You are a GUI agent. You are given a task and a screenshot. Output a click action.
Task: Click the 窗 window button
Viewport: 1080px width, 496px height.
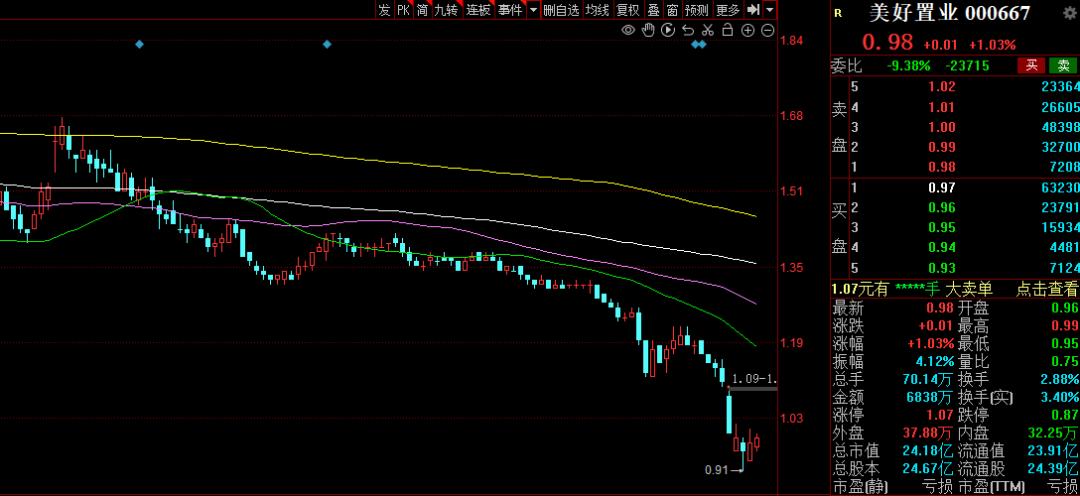(x=672, y=10)
